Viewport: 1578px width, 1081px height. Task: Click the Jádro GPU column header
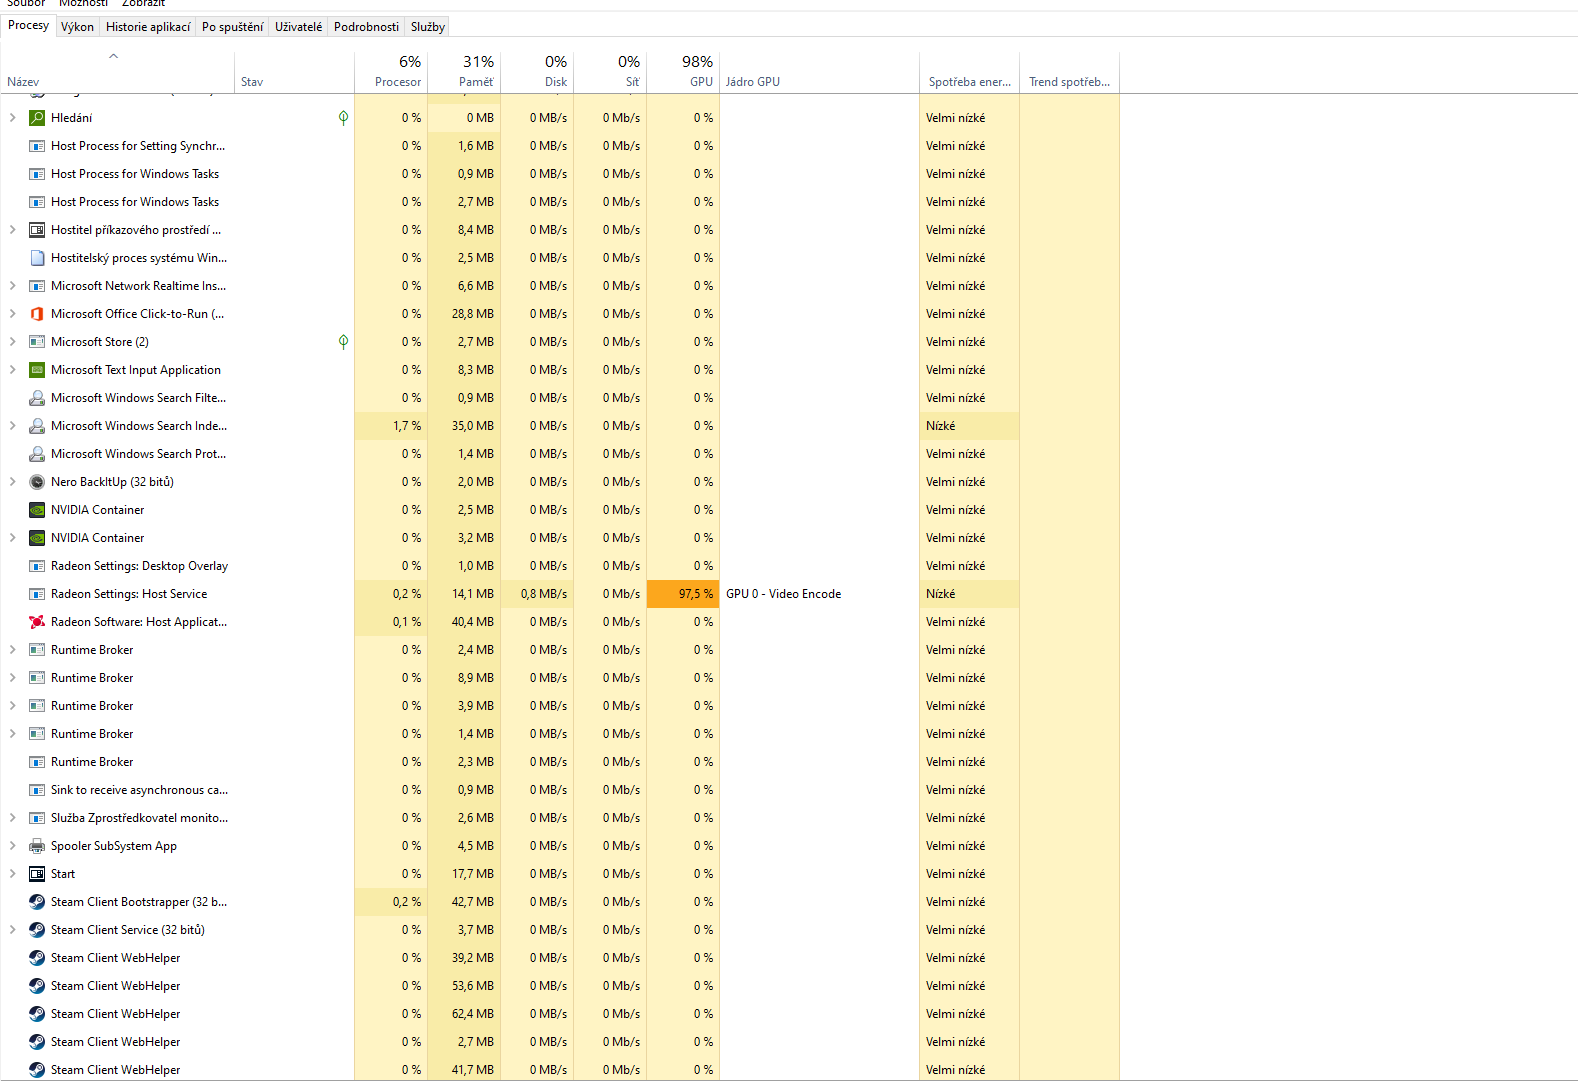pyautogui.click(x=819, y=72)
